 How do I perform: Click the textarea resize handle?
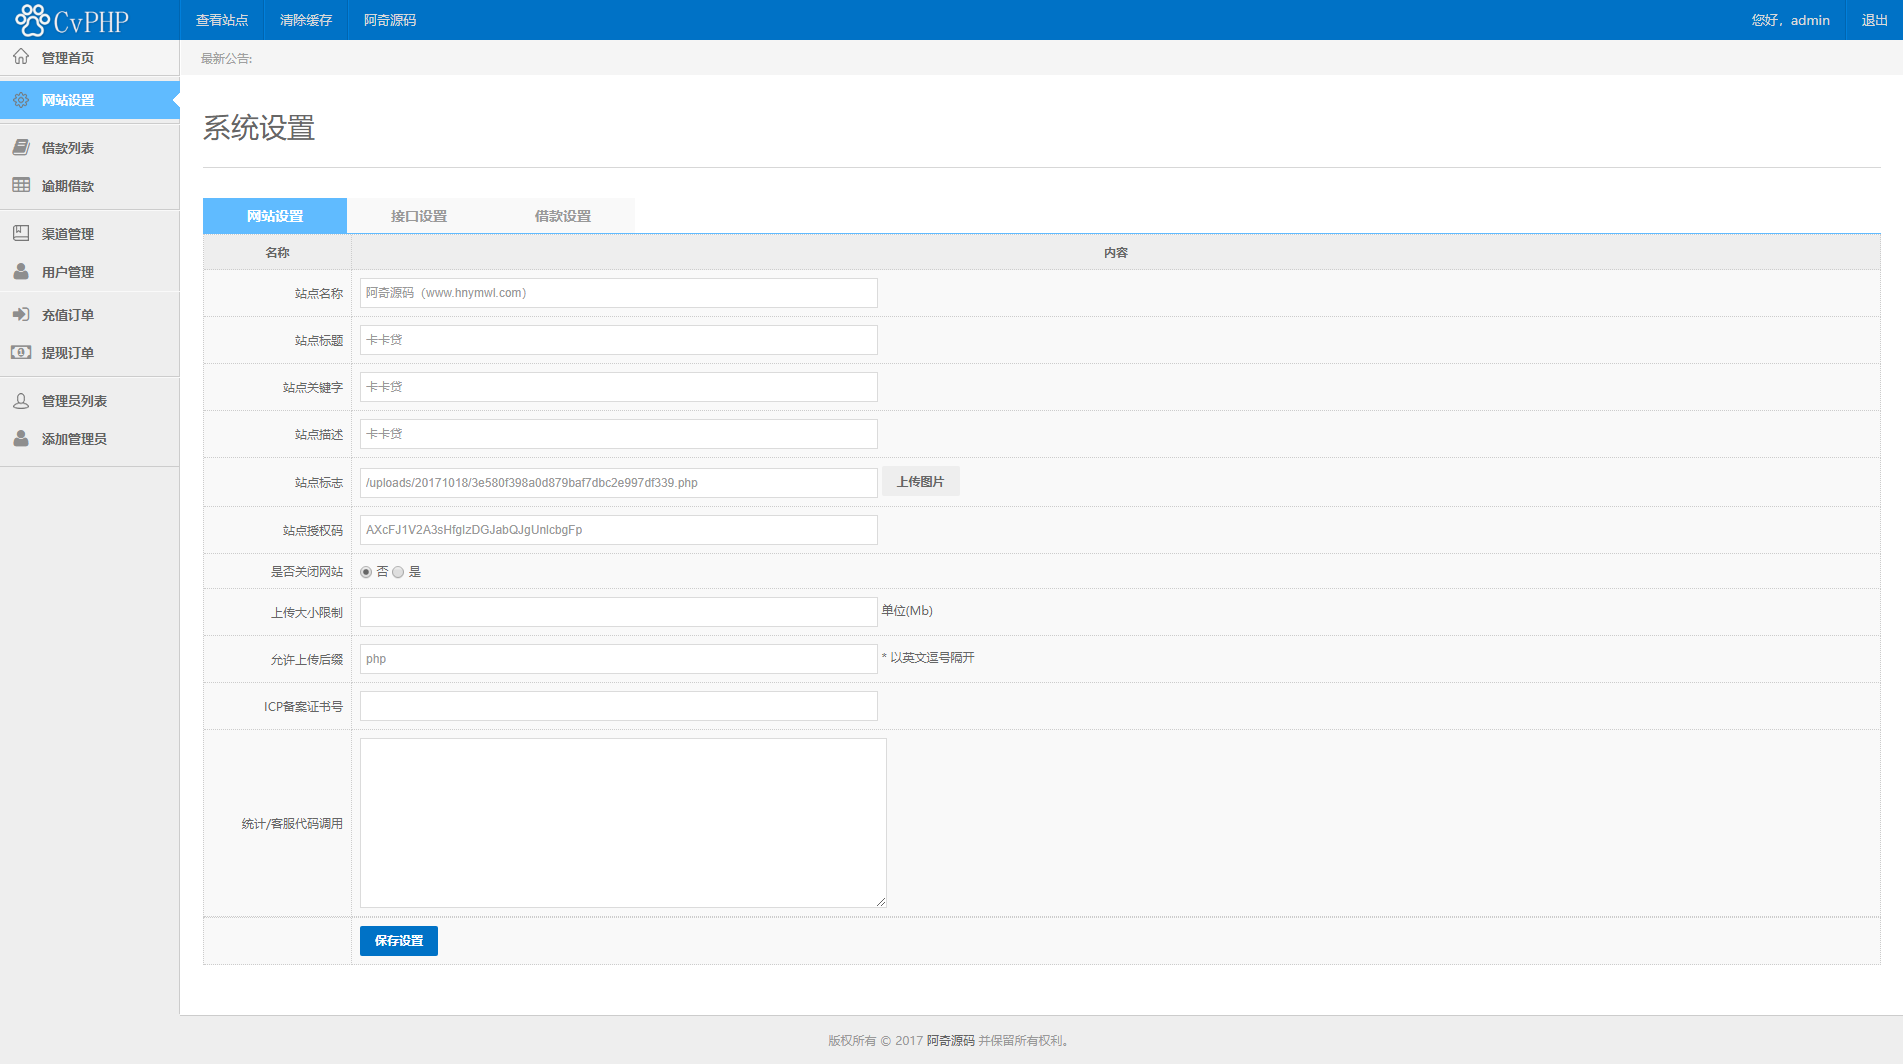(881, 902)
